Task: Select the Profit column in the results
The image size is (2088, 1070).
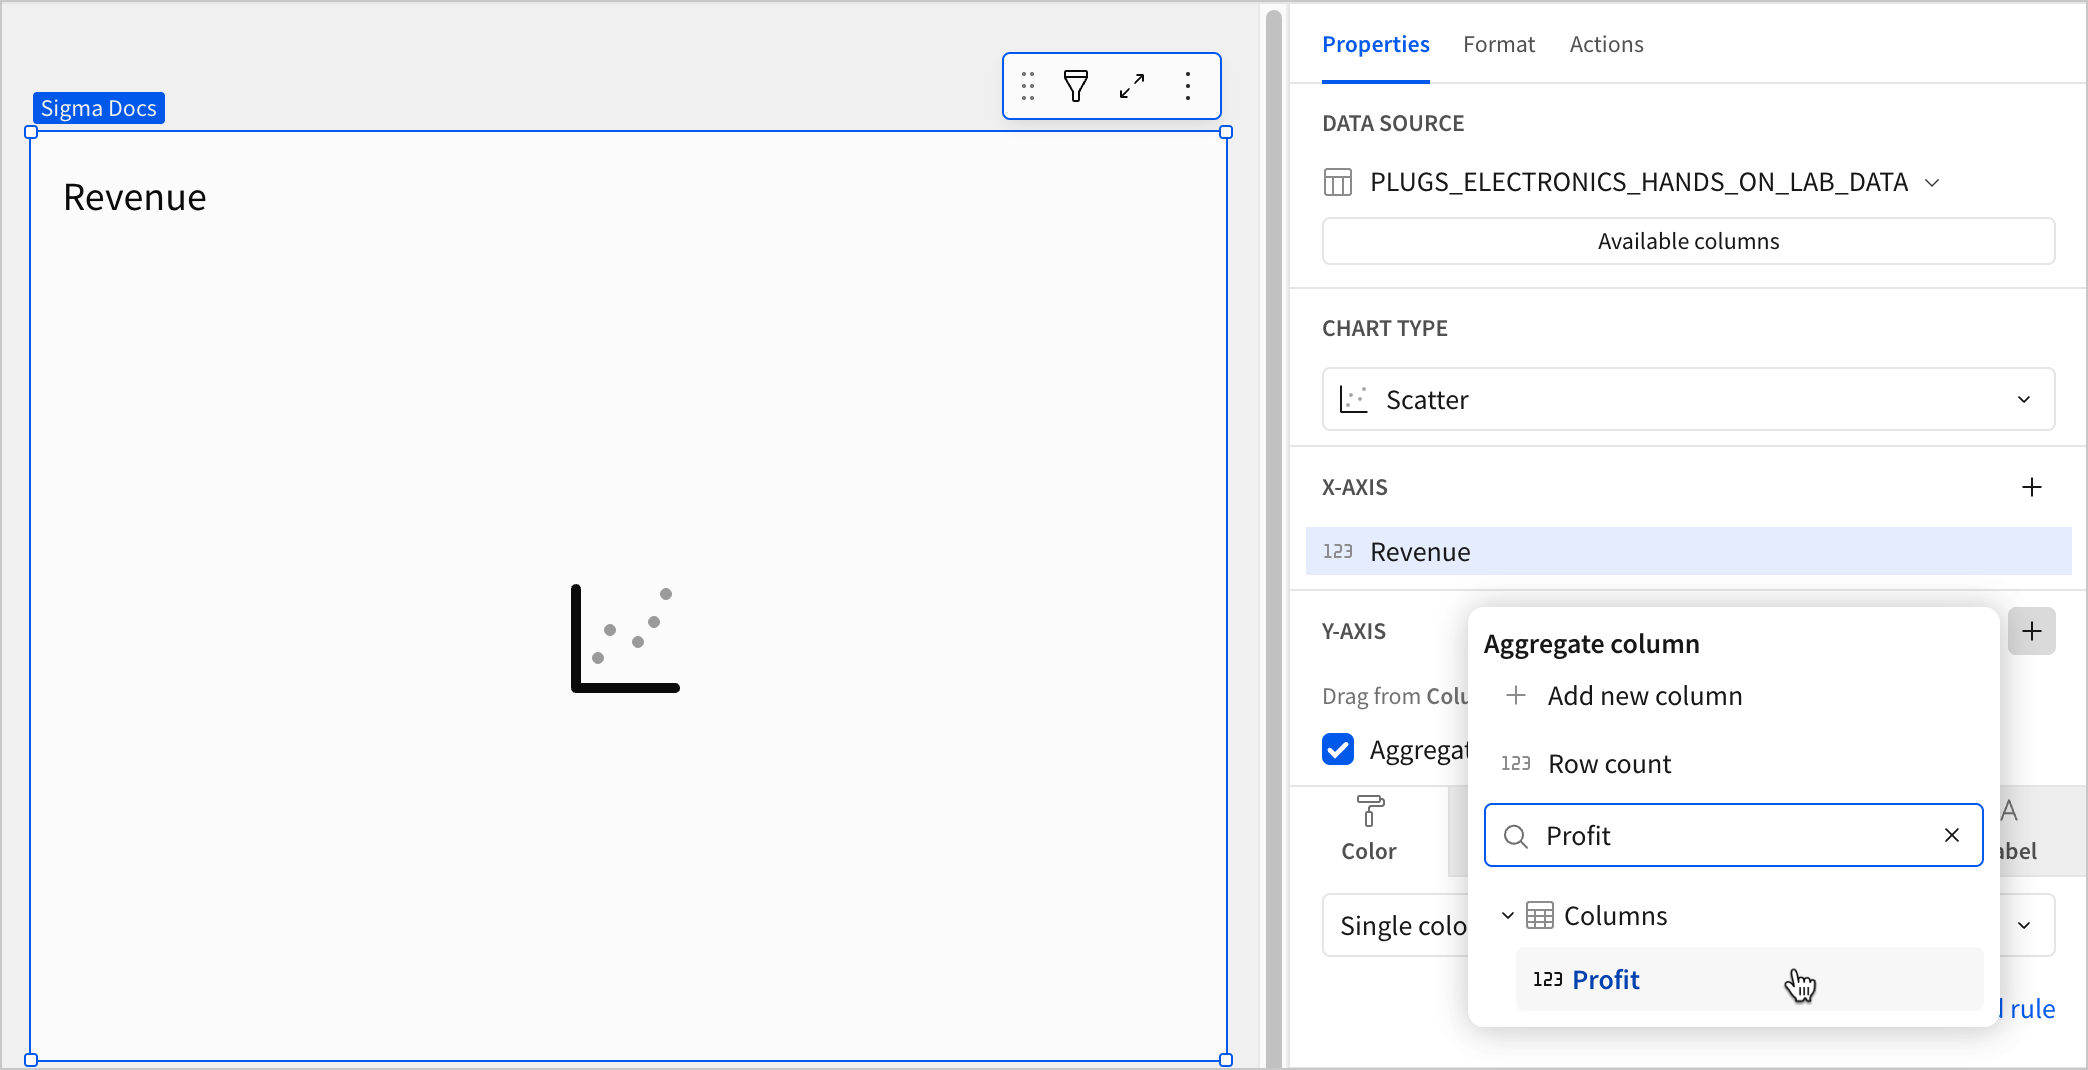Action: click(1604, 979)
